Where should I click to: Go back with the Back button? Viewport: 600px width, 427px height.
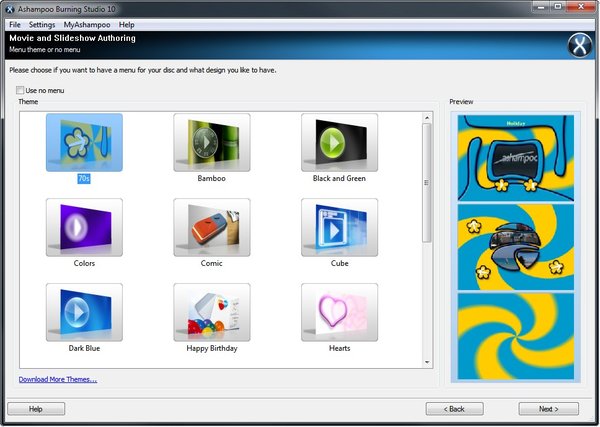[455, 409]
